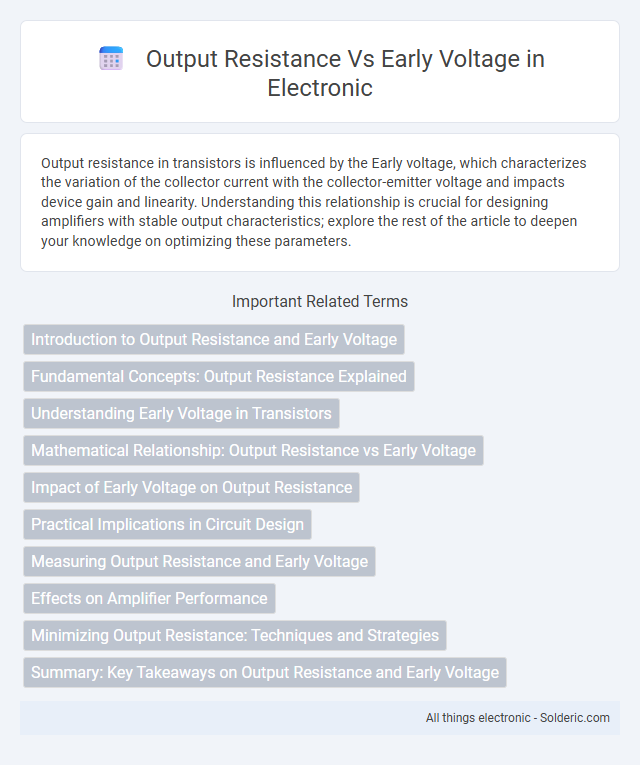Select 'Summary: Key Takeaways' related term

(265, 672)
